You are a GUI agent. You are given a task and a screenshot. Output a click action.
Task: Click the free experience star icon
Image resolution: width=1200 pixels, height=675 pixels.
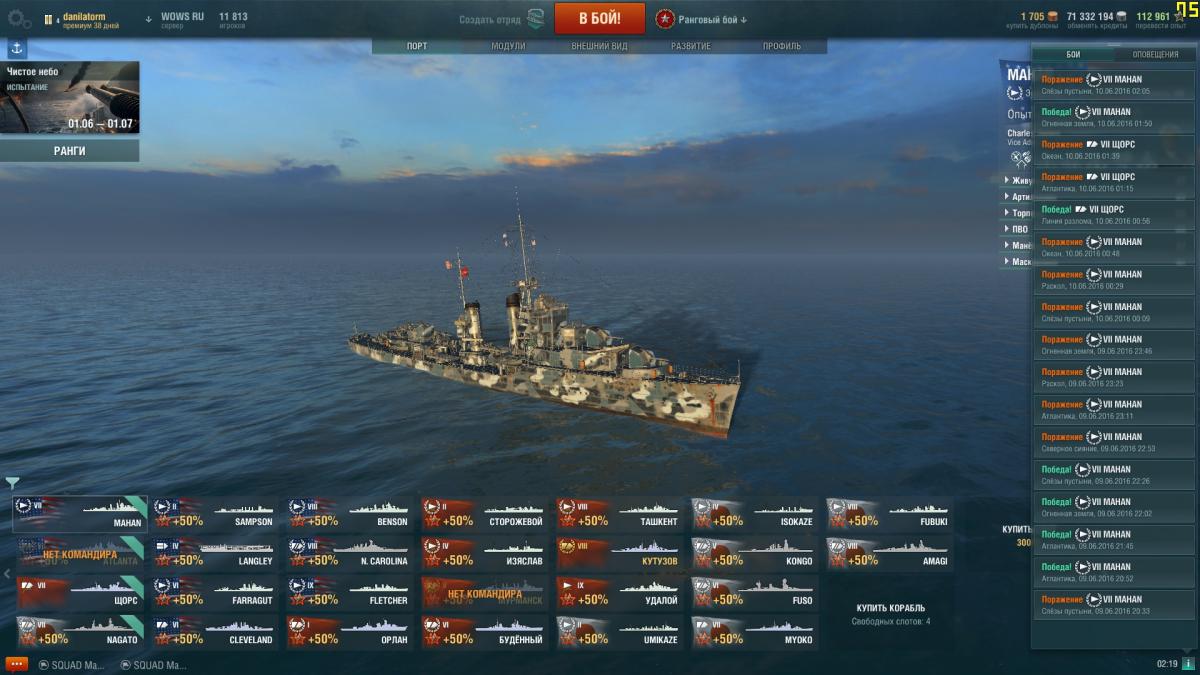(1179, 16)
